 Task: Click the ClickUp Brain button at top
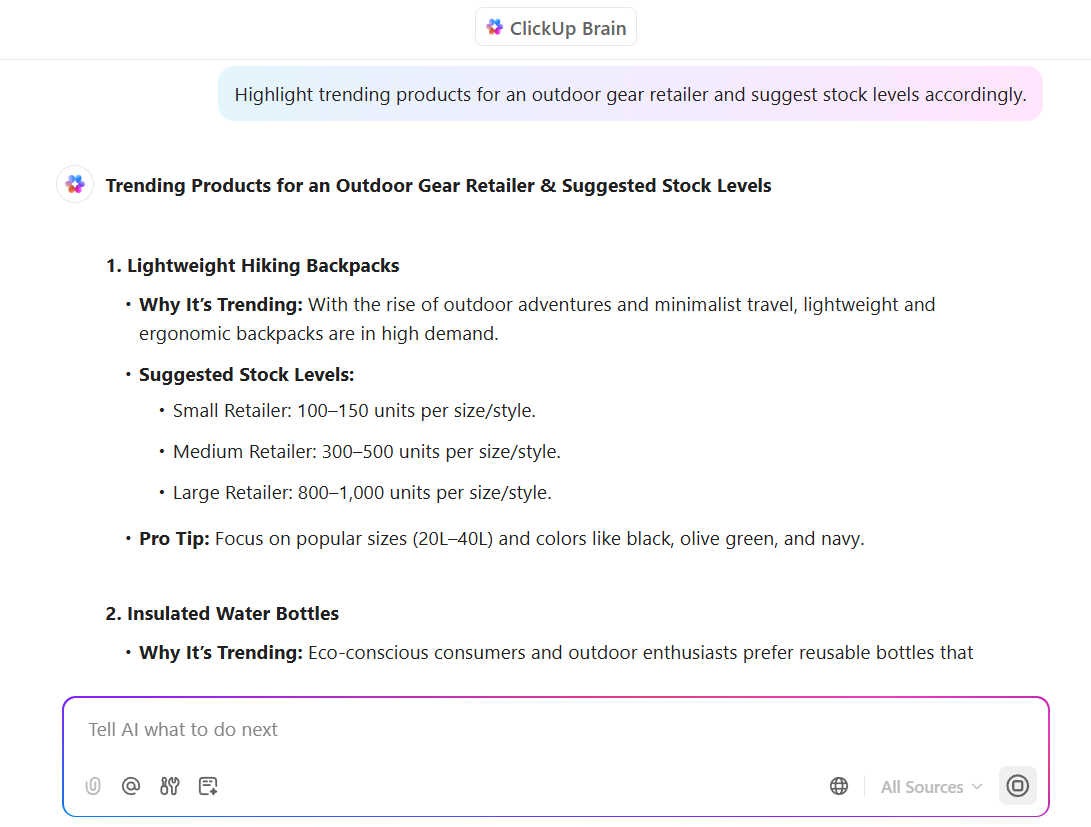tap(556, 28)
